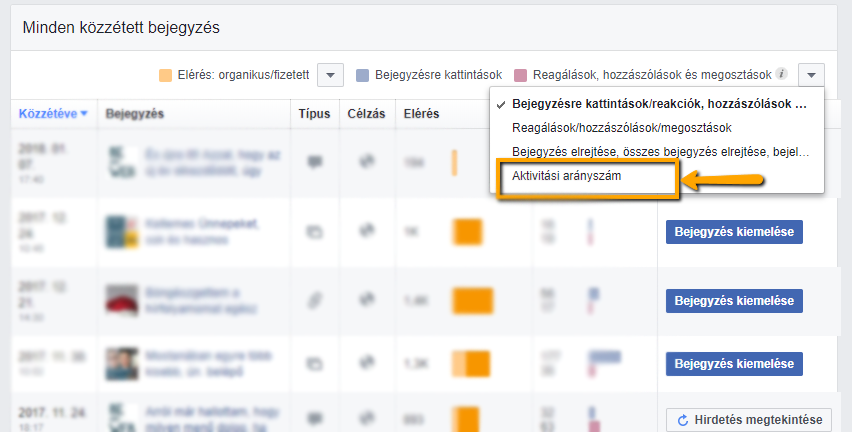Image resolution: width=852 pixels, height=432 pixels.
Task: Click the Célzás column header
Action: point(366,114)
